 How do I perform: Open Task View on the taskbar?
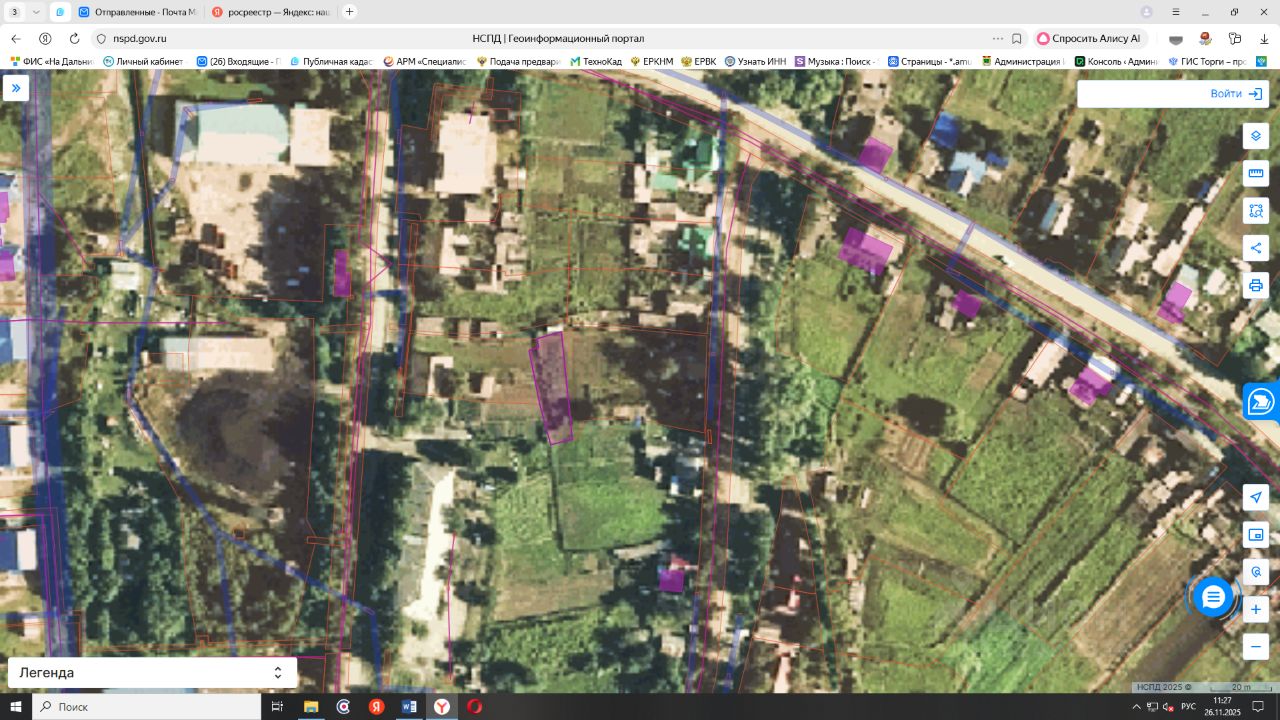point(277,706)
